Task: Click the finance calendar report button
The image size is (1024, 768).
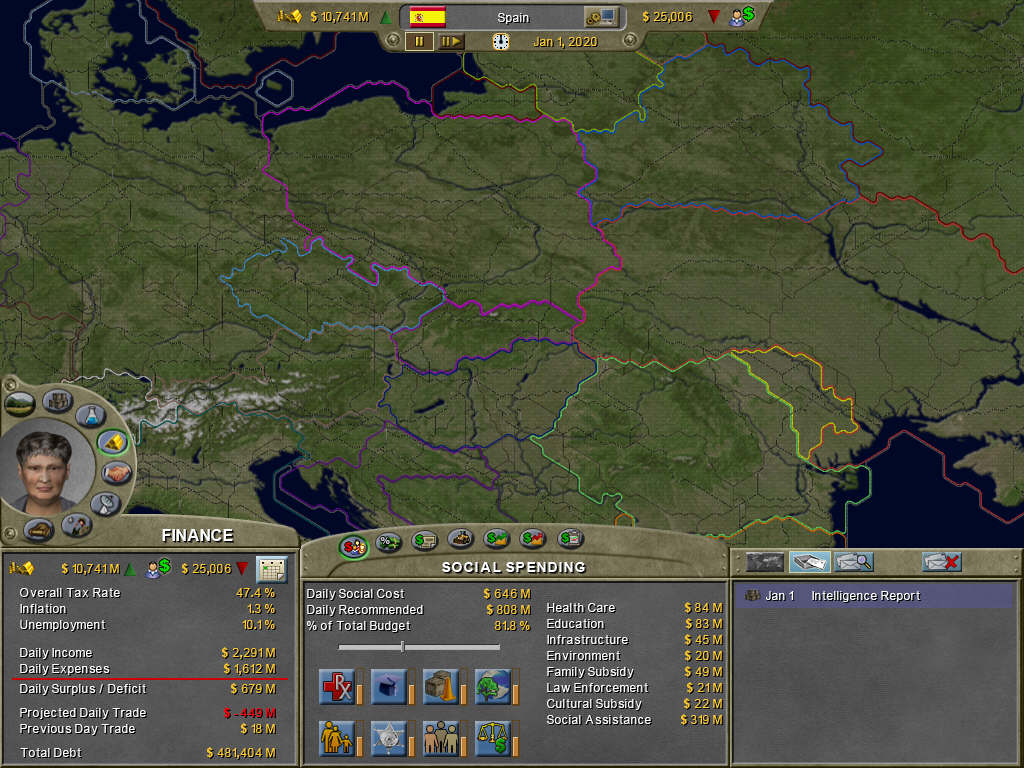Action: (x=271, y=569)
